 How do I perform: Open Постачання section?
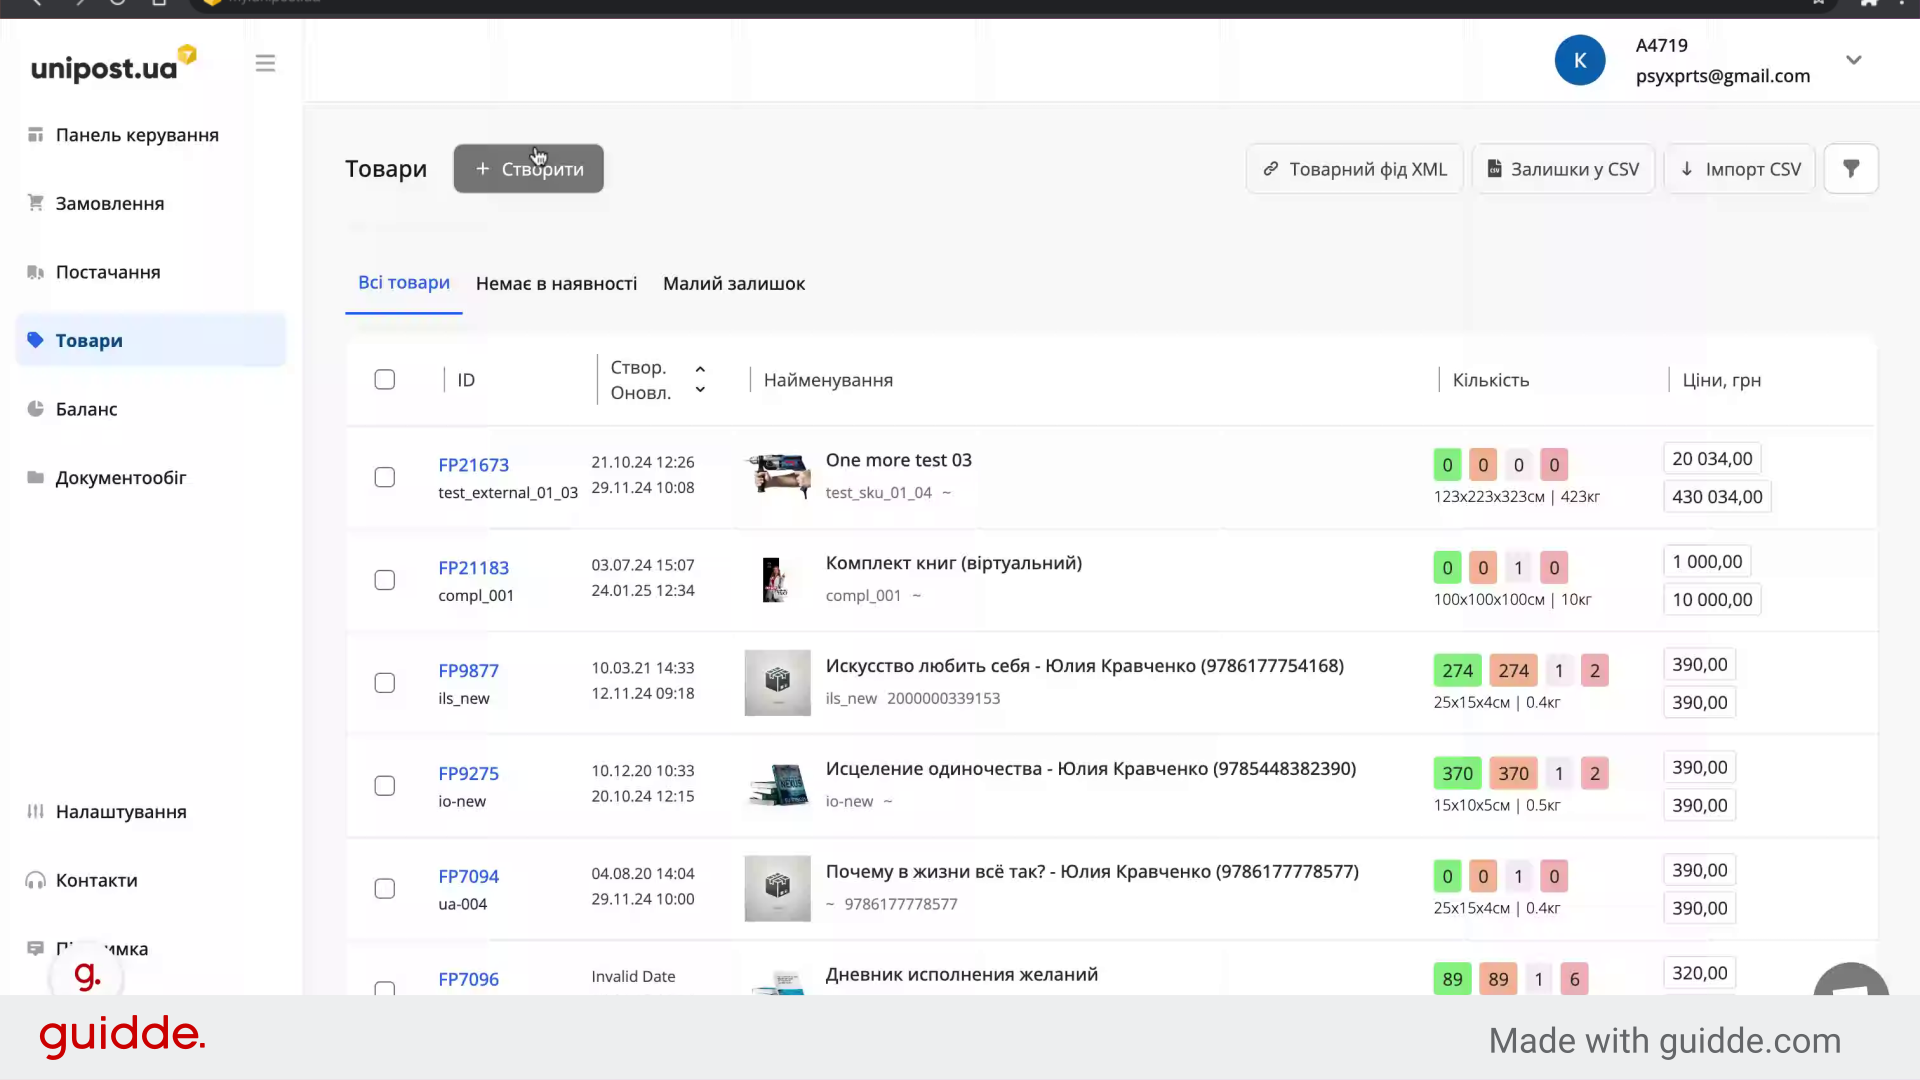[108, 272]
